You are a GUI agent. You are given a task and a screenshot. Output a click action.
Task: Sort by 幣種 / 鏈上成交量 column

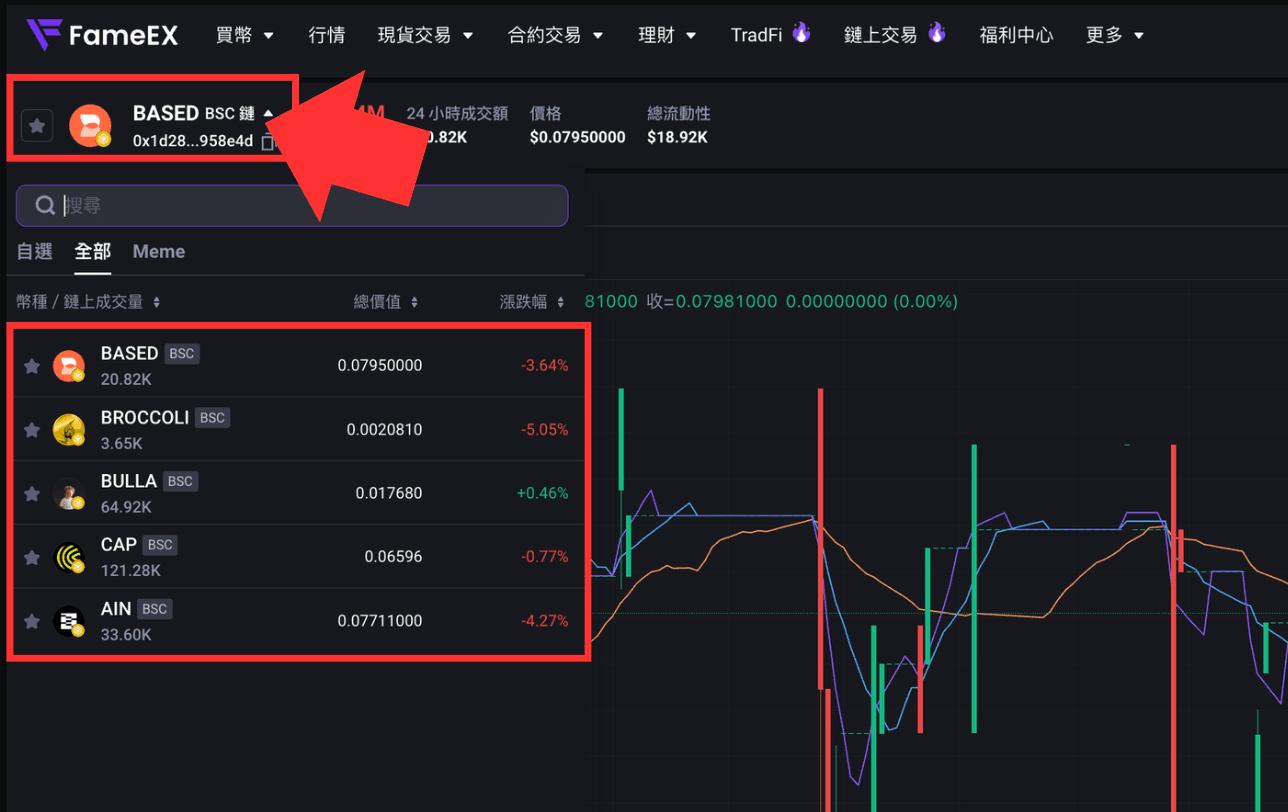(88, 302)
